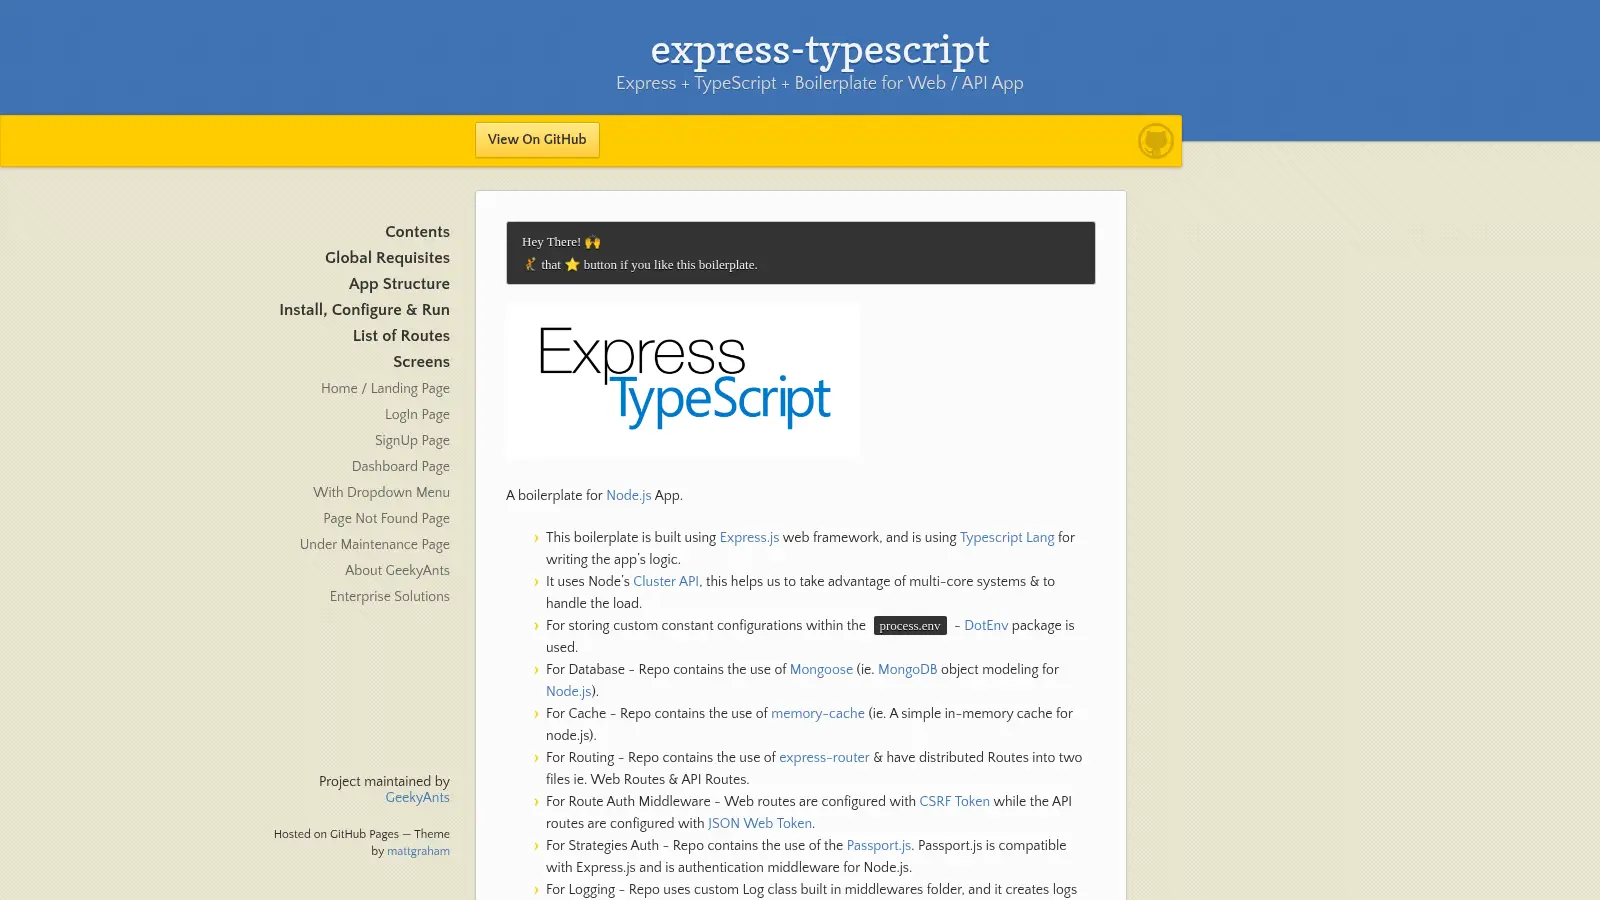Jump to Global Requisites section
Viewport: 1600px width, 900px height.
(387, 258)
